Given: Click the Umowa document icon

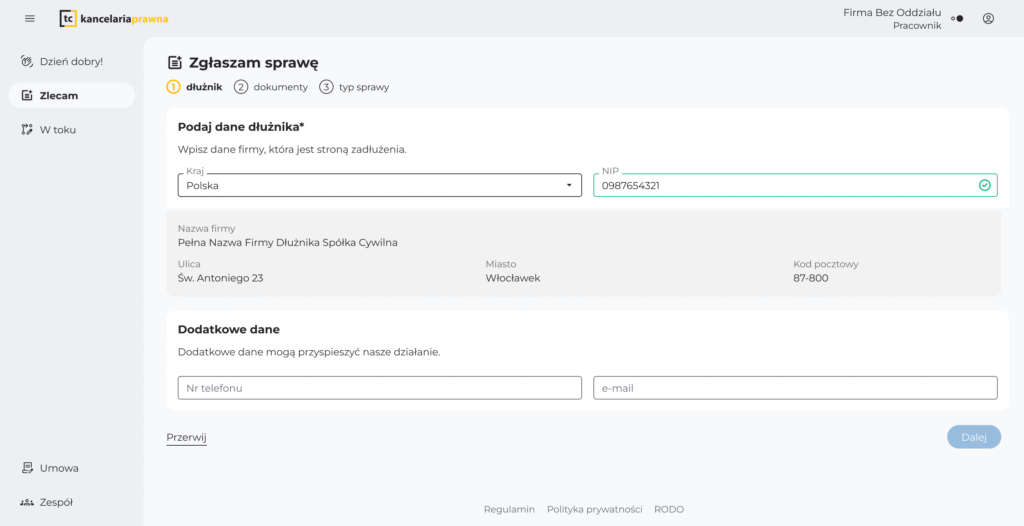Looking at the screenshot, I should (x=27, y=468).
